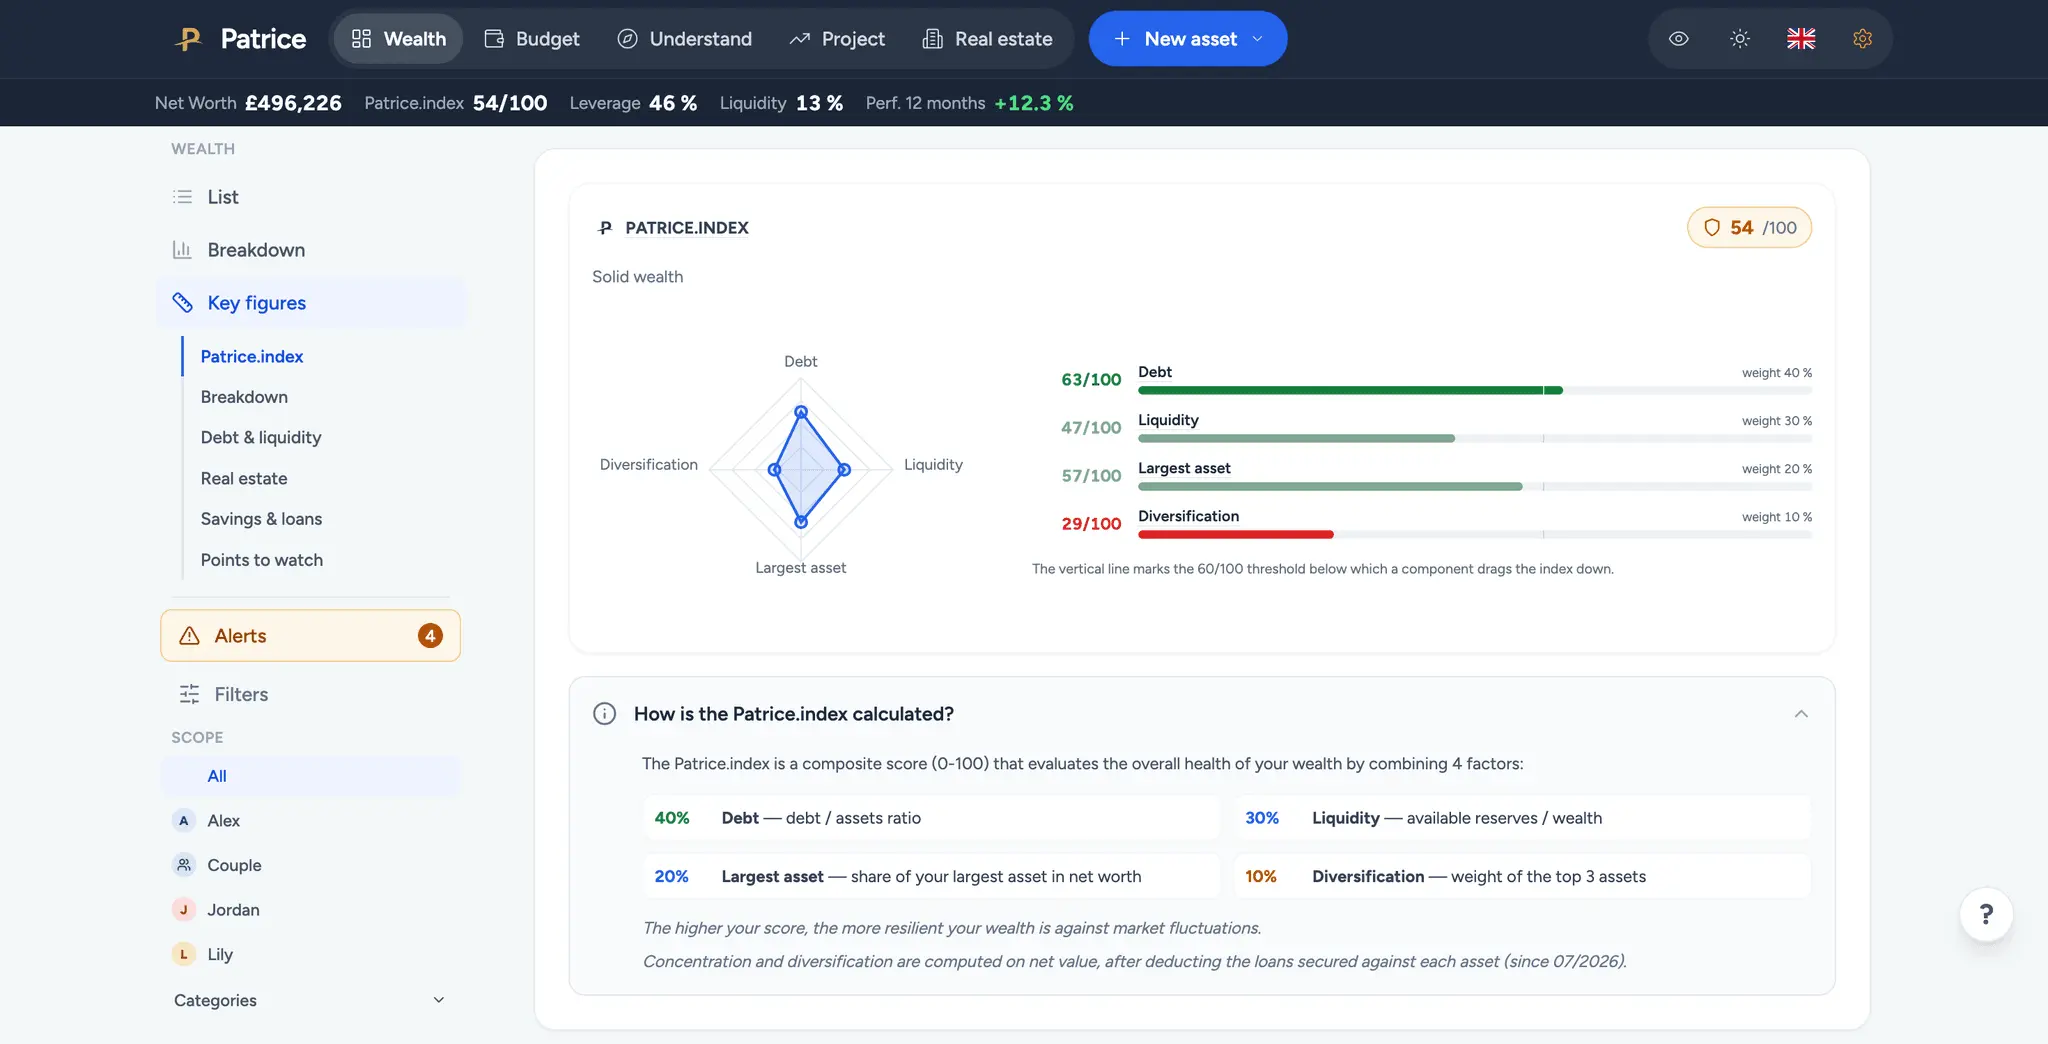Open Real estate key figures sub-item
The image size is (2048, 1044).
tap(244, 479)
